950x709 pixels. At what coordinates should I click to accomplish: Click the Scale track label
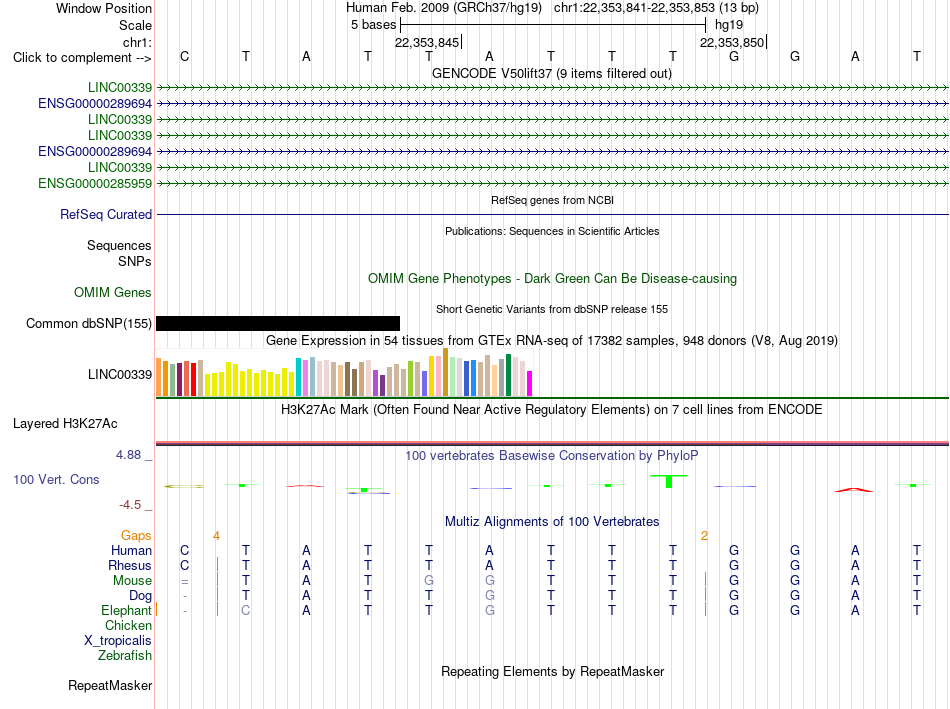(135, 25)
